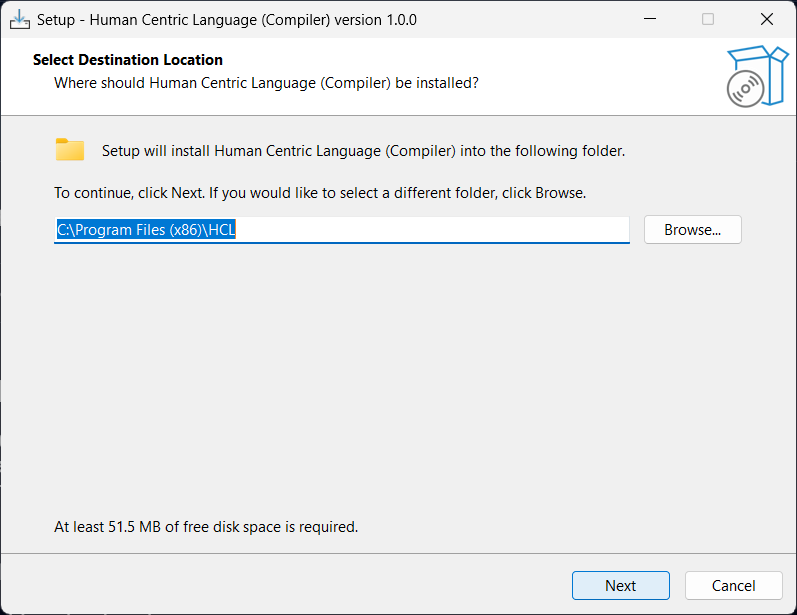Minimize the Setup window
This screenshot has width=797, height=615.
coord(649,19)
